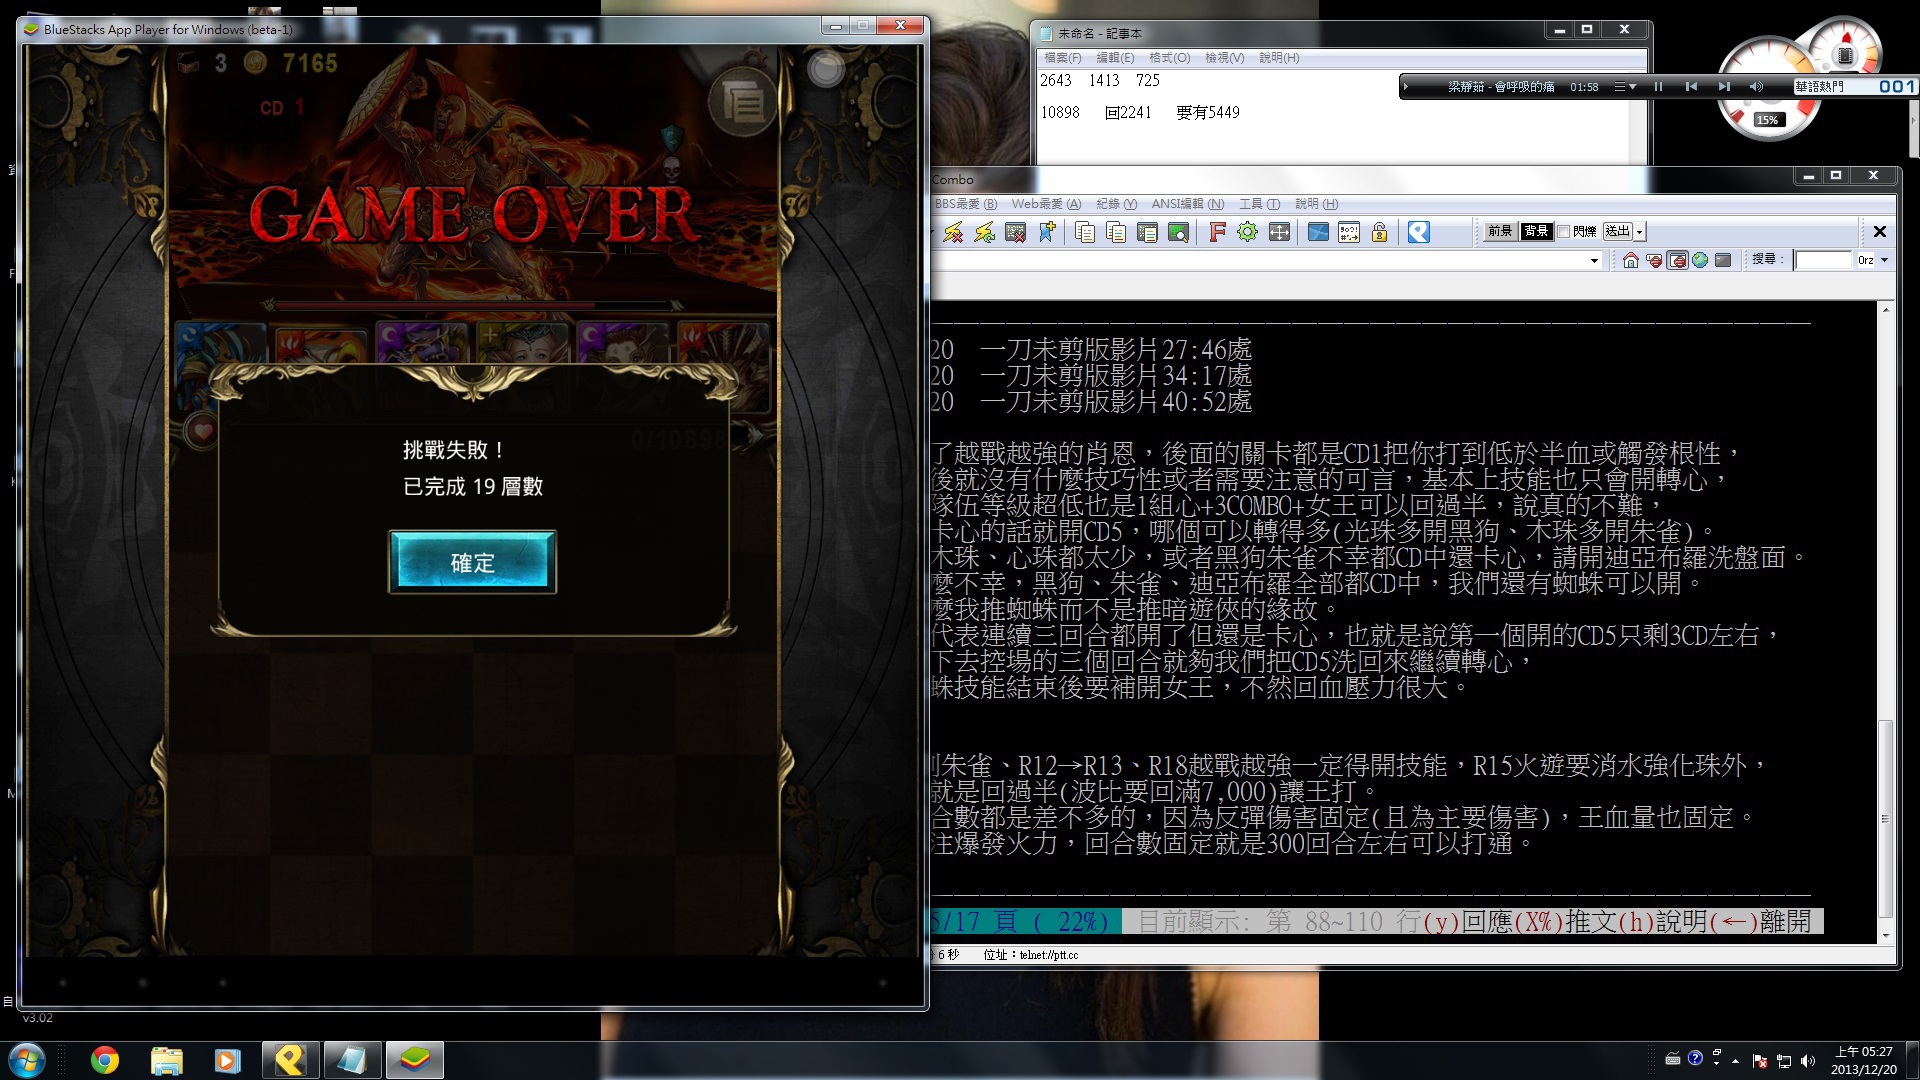The height and width of the screenshot is (1080, 1920).
Task: Open 編輯 menu in Notepad
Action: (1115, 58)
